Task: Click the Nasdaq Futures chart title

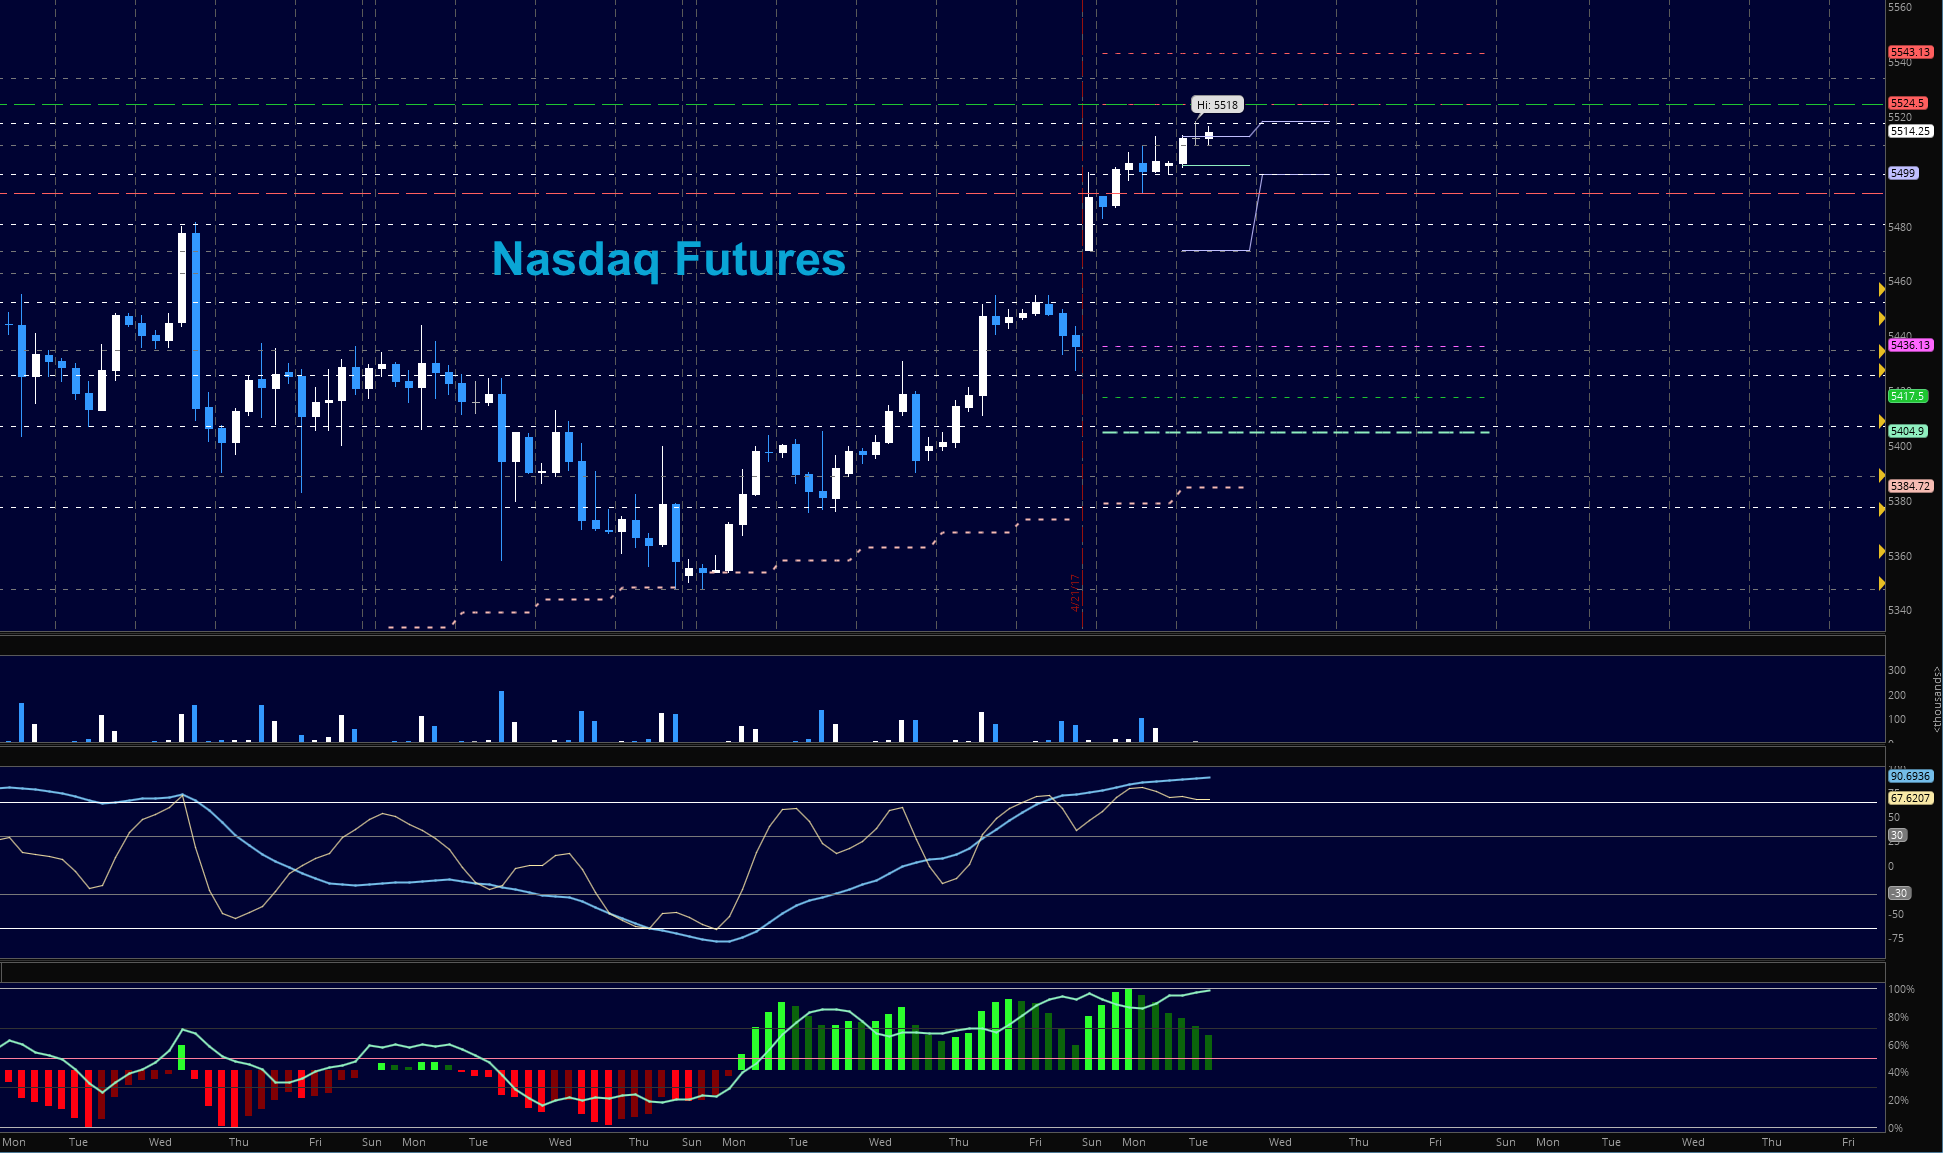Action: point(669,258)
